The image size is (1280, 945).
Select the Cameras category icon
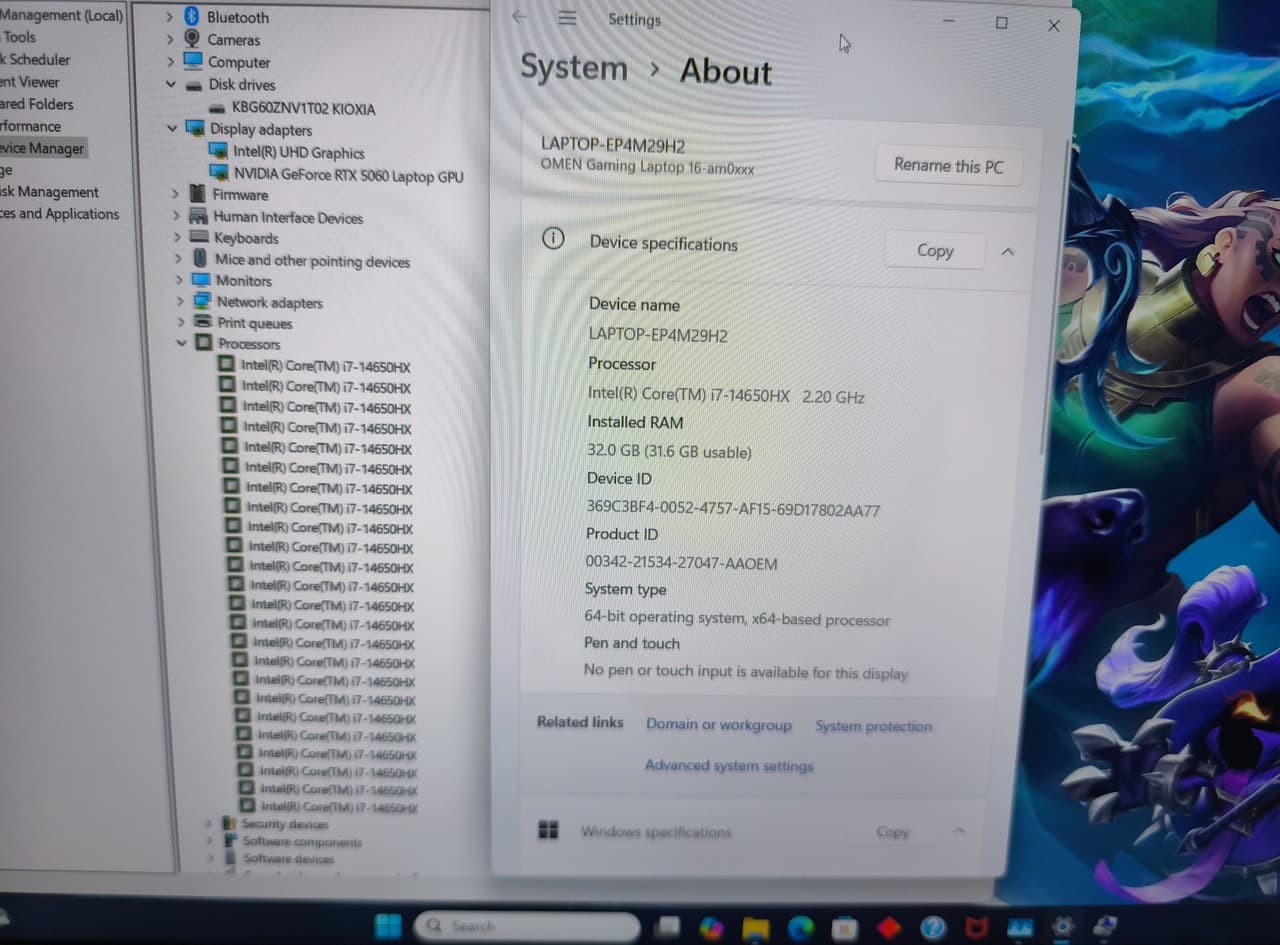[192, 39]
